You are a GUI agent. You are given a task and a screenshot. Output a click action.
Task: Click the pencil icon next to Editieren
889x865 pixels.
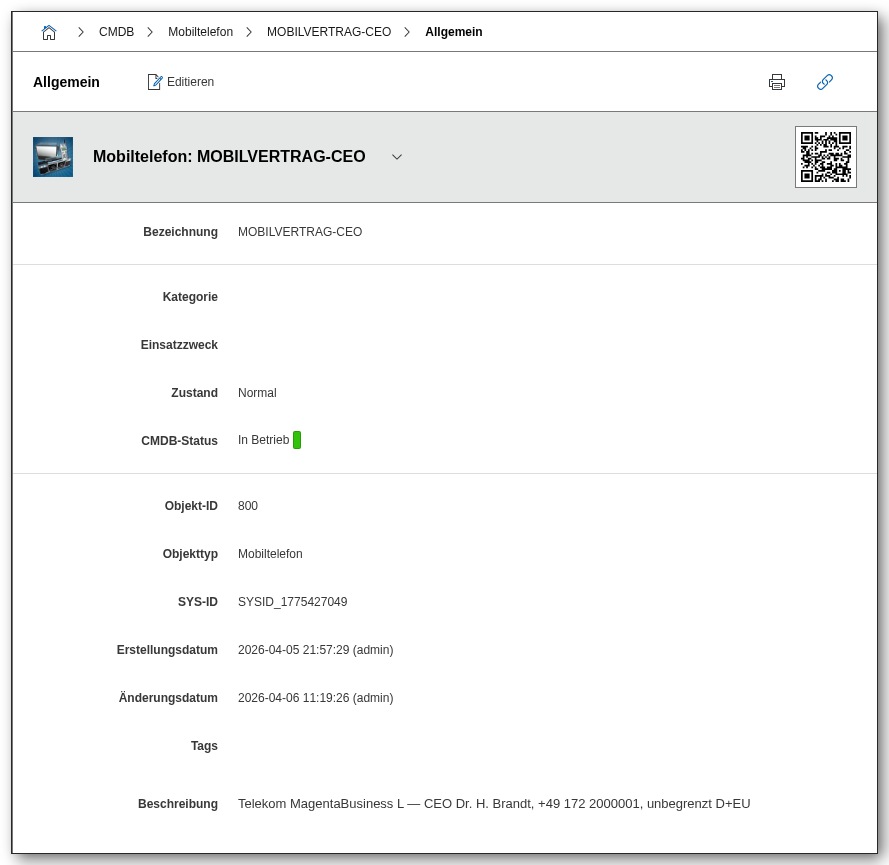(x=155, y=82)
